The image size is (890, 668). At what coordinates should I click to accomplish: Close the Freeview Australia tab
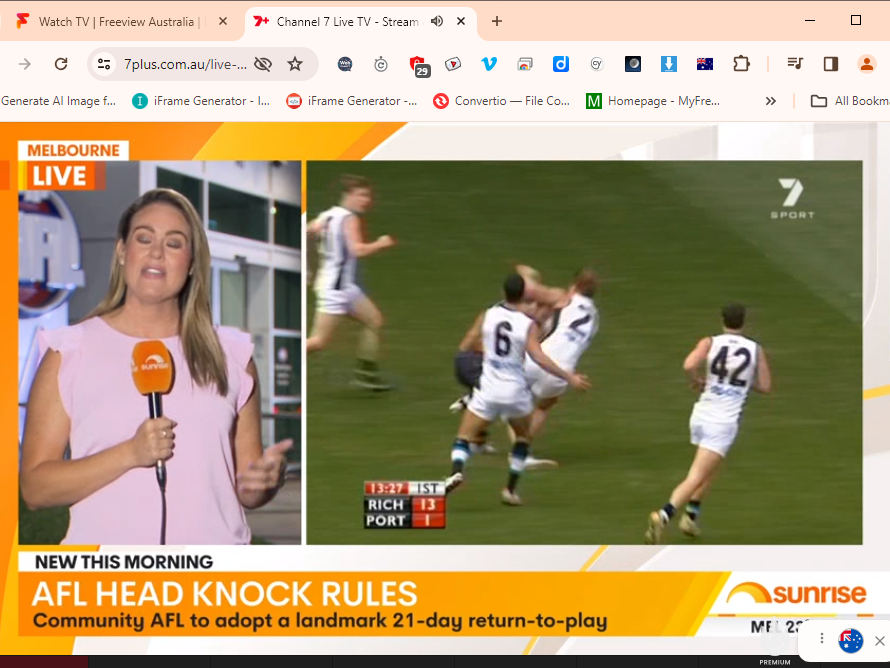pos(223,22)
